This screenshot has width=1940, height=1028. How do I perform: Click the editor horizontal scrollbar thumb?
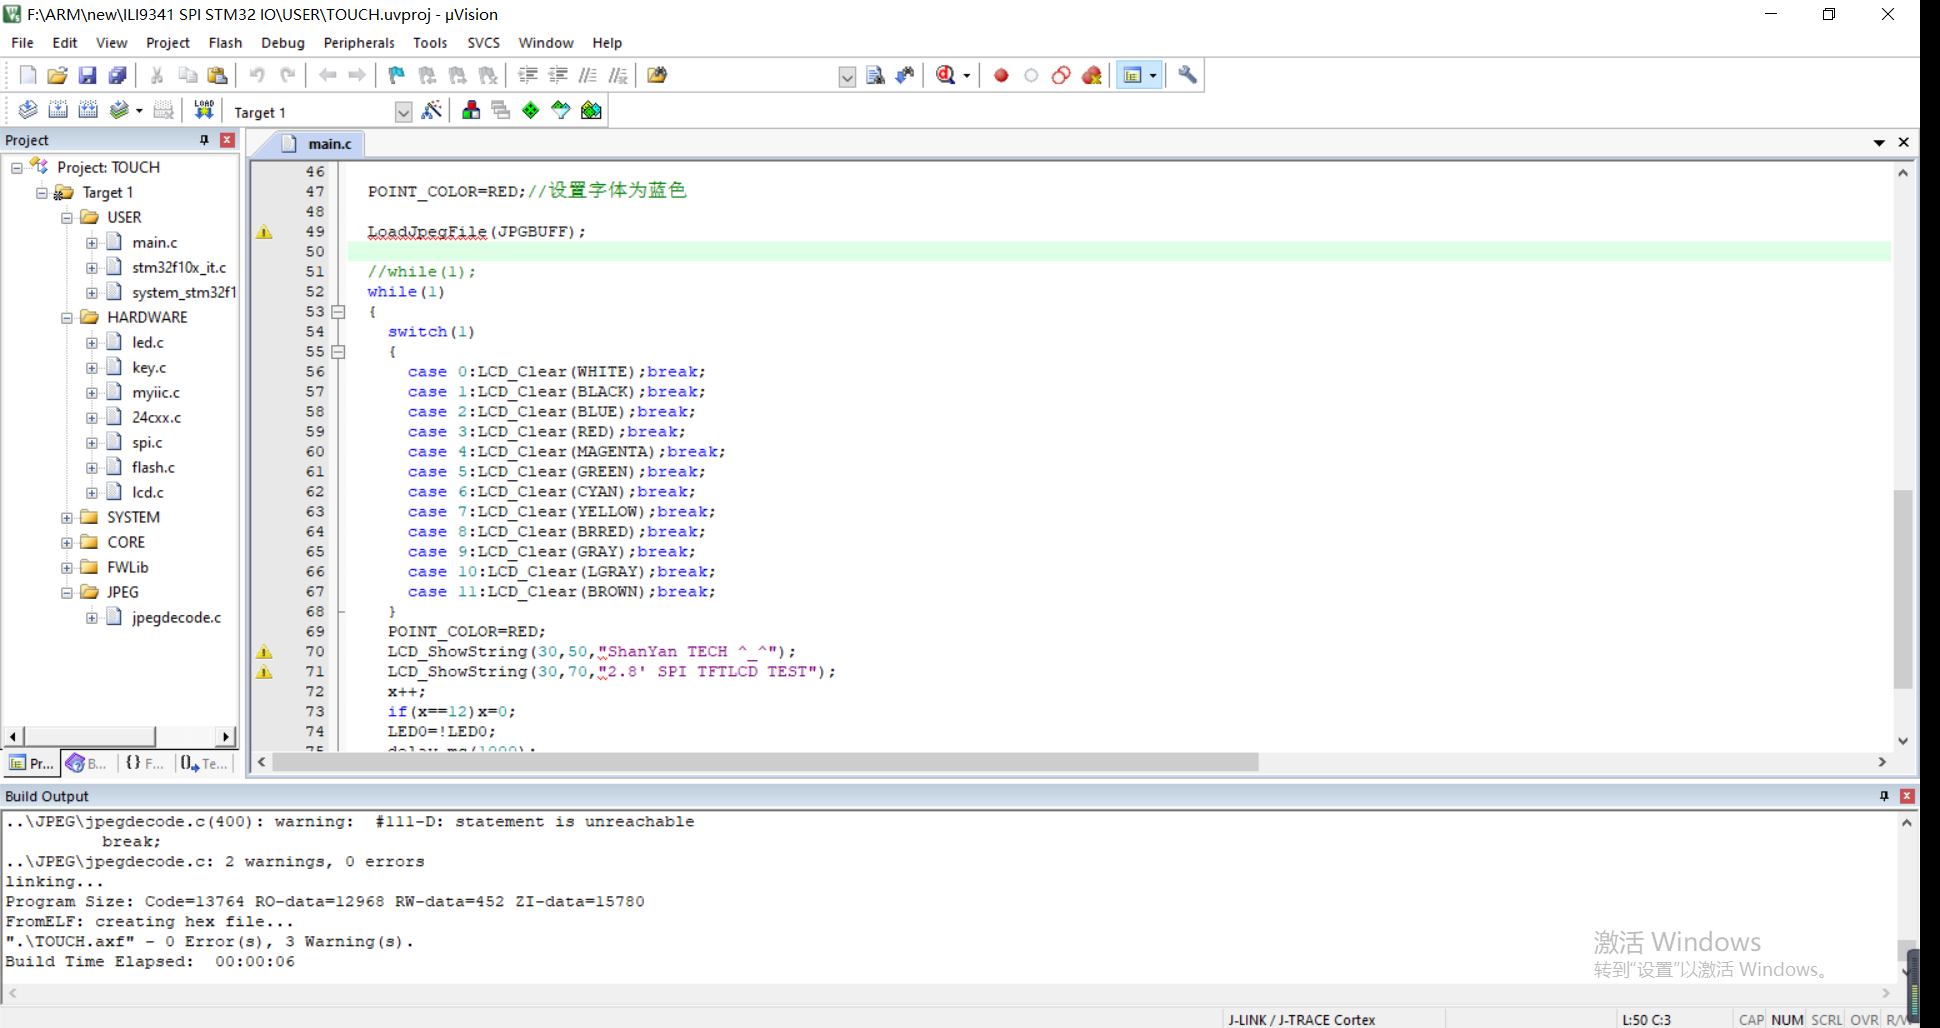765,762
